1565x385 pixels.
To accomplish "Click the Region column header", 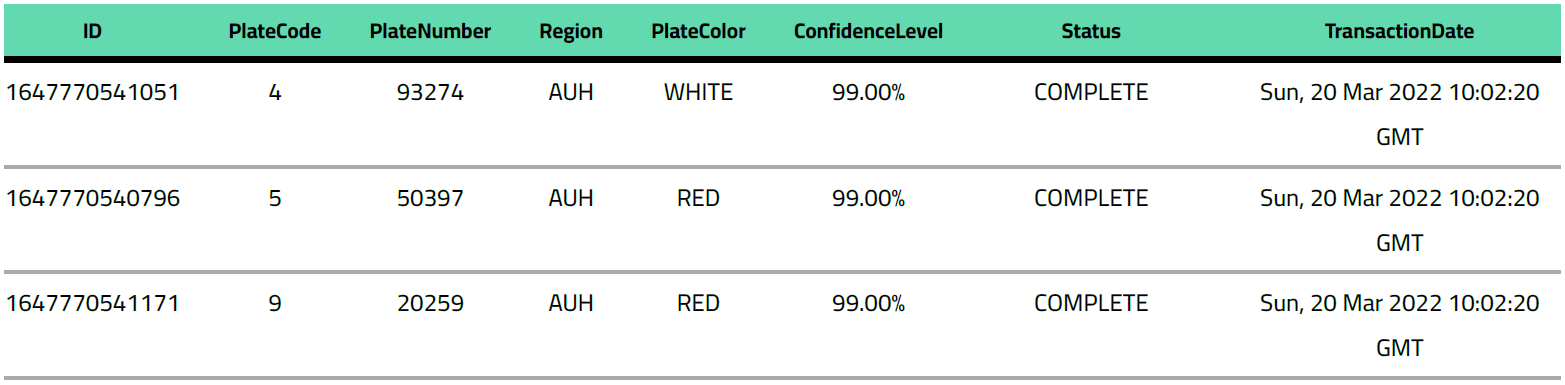I will coord(571,31).
